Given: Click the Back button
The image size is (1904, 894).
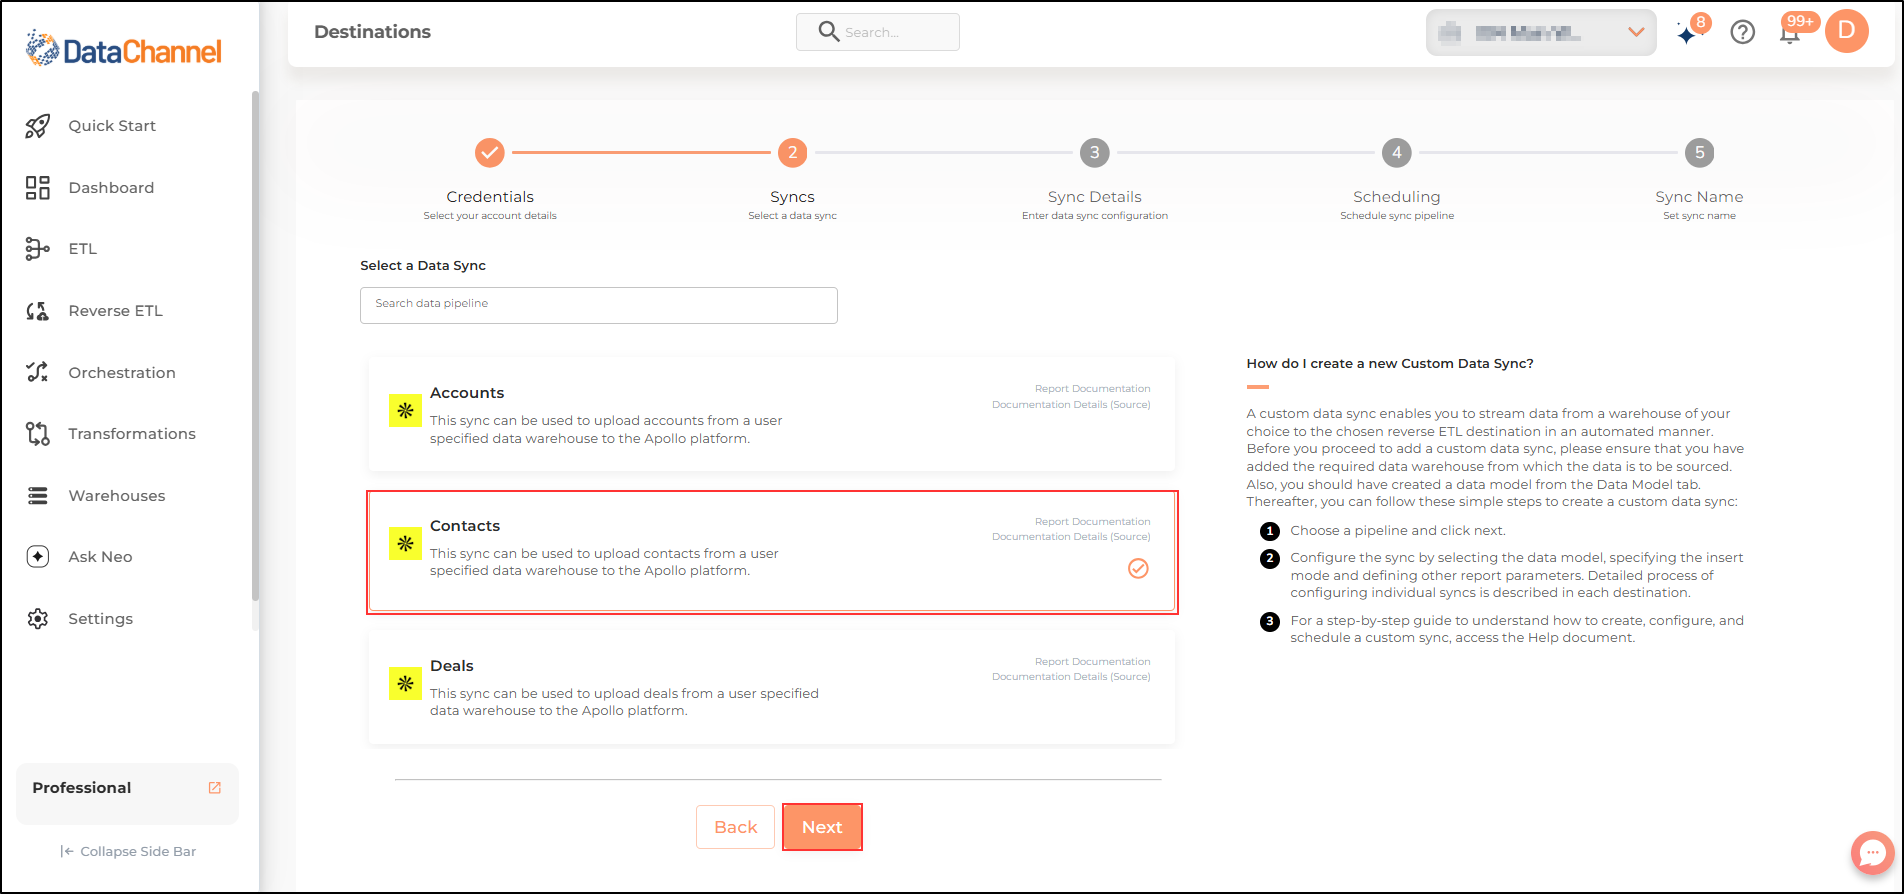Looking at the screenshot, I should 735,827.
